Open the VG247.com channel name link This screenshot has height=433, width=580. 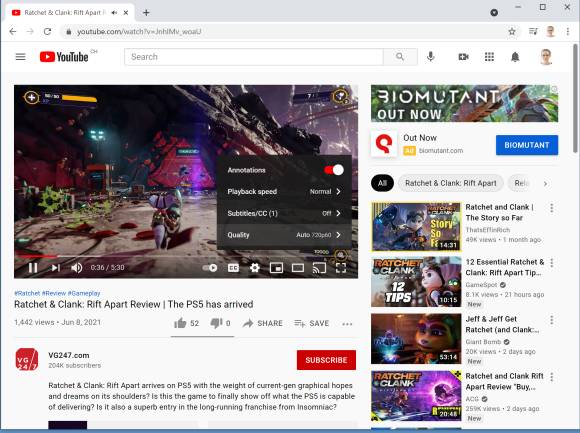tap(69, 355)
